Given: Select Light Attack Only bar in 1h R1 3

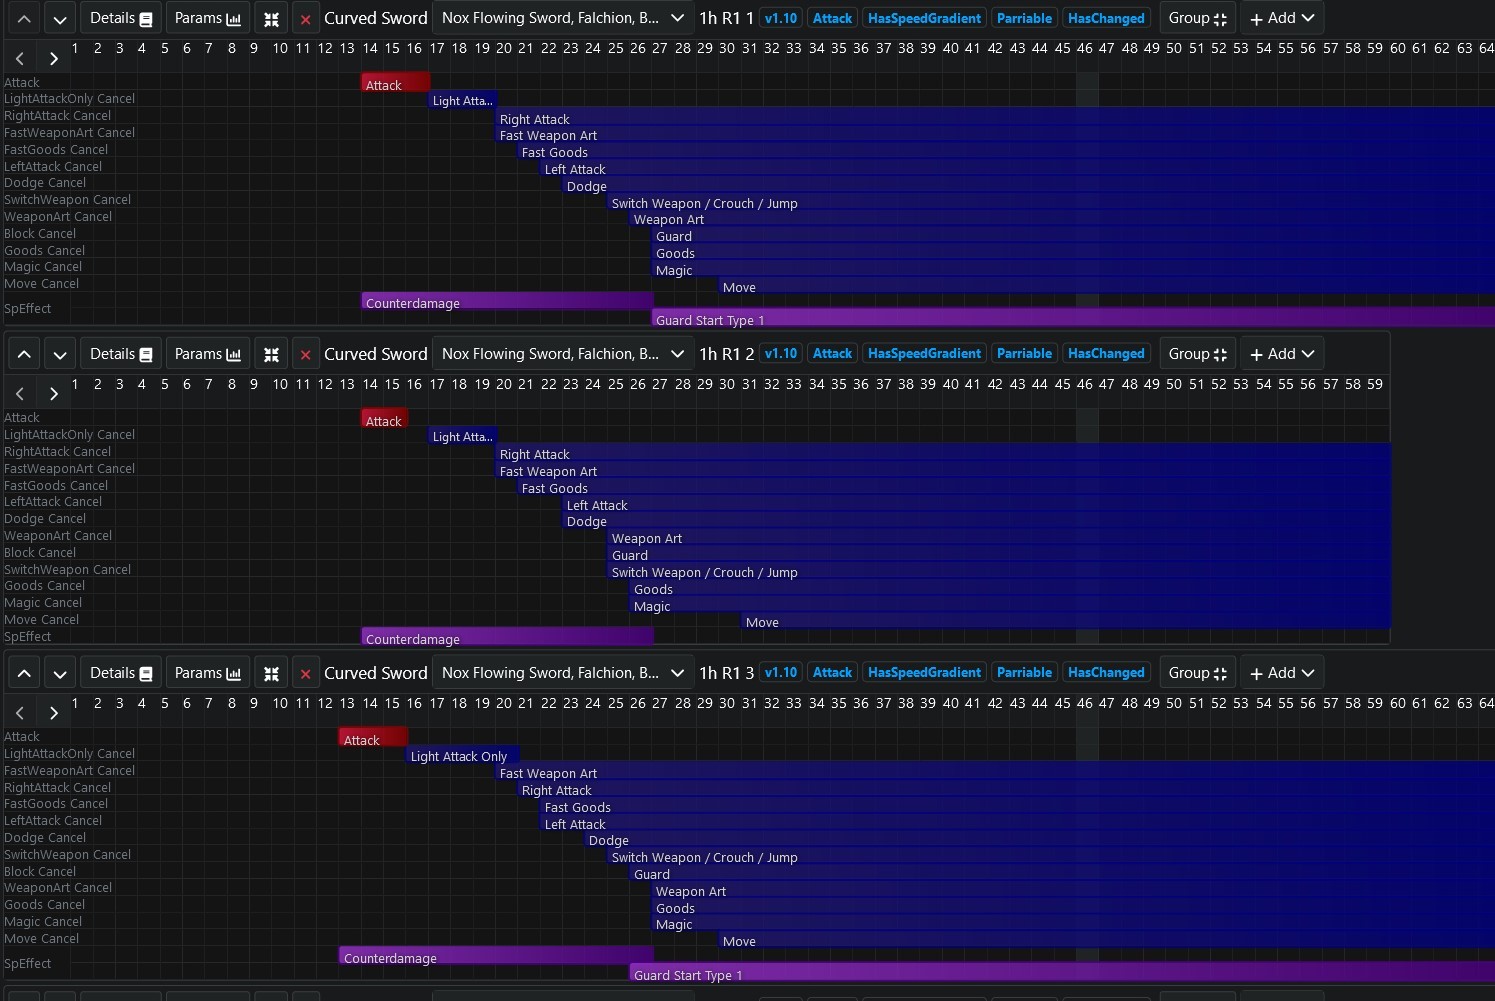Looking at the screenshot, I should [x=462, y=756].
